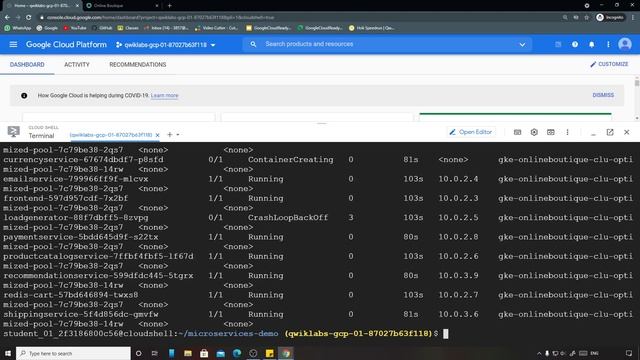Click the Windows taskbar search box
The height and width of the screenshot is (360, 640).
(73, 353)
